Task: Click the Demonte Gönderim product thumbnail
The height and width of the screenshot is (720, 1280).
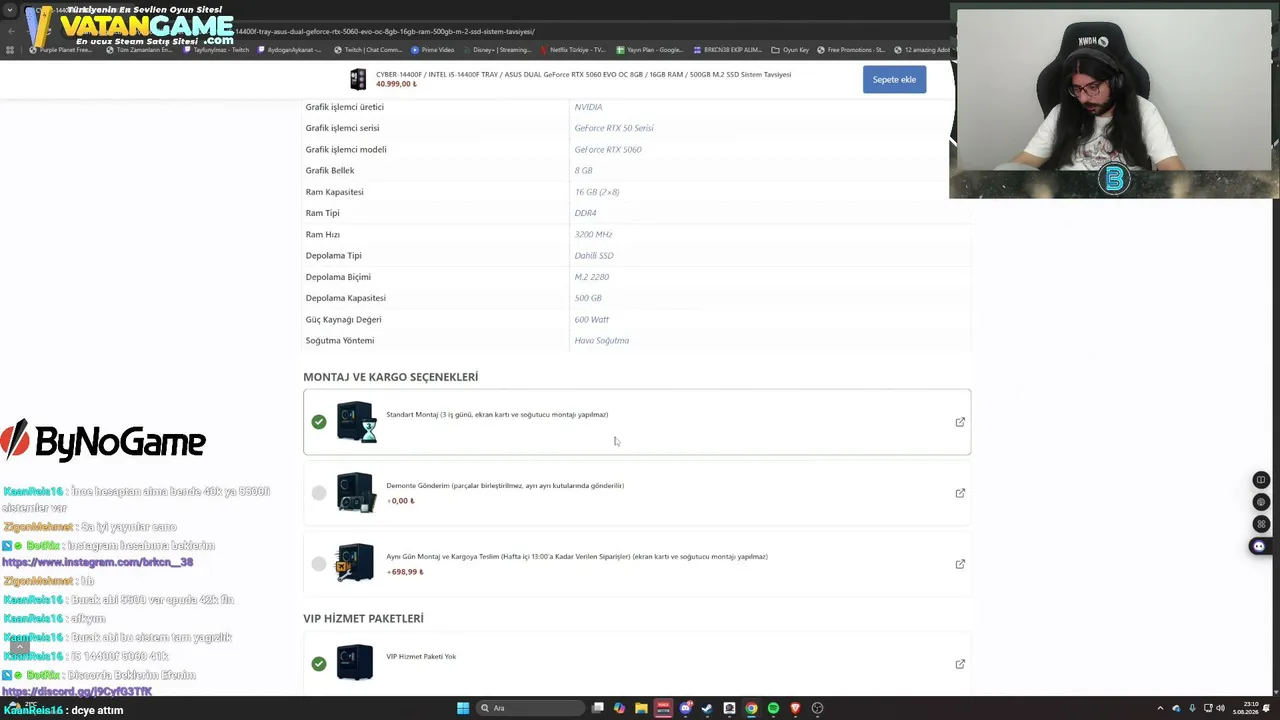Action: (356, 493)
